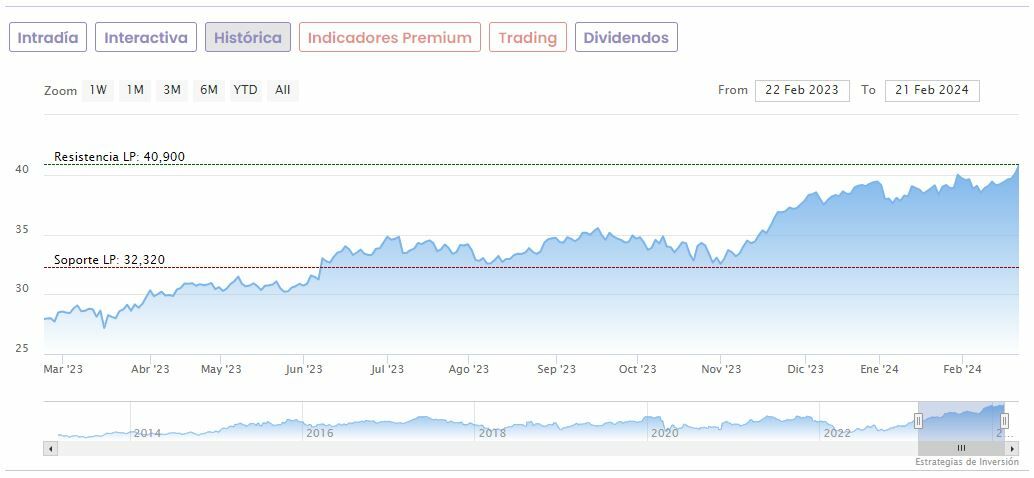The height and width of the screenshot is (478, 1034).
Task: Click the navigator left scroll arrow
Action: (x=49, y=448)
